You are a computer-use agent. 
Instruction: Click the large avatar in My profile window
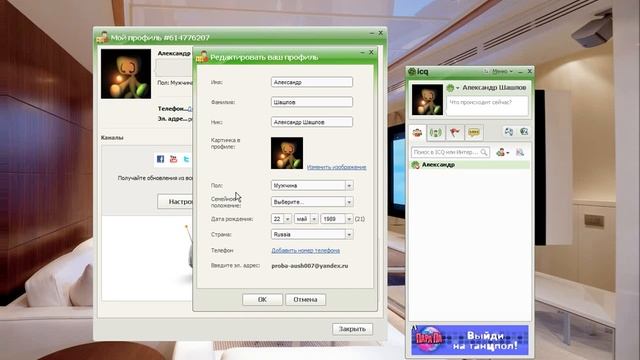126,74
